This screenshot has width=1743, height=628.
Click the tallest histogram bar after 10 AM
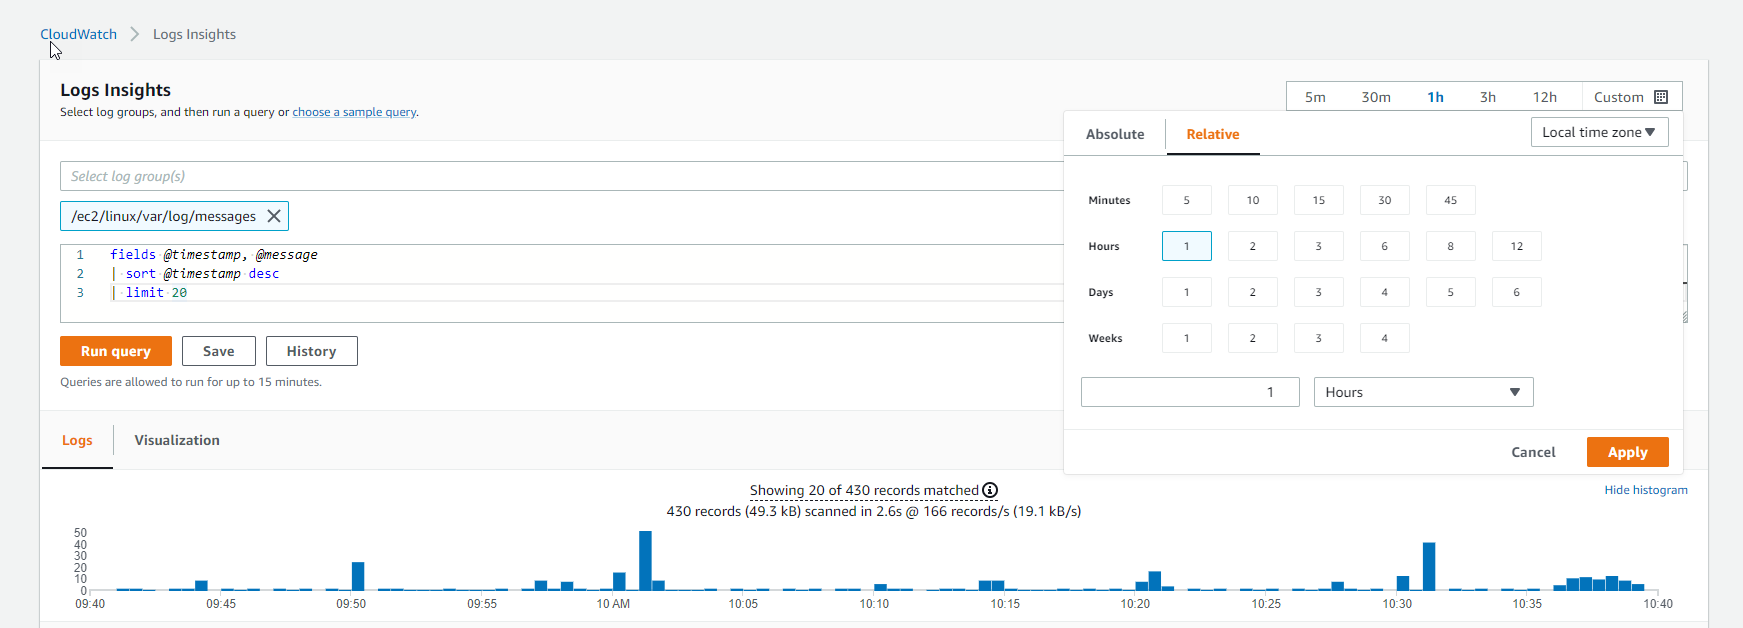[x=645, y=561]
